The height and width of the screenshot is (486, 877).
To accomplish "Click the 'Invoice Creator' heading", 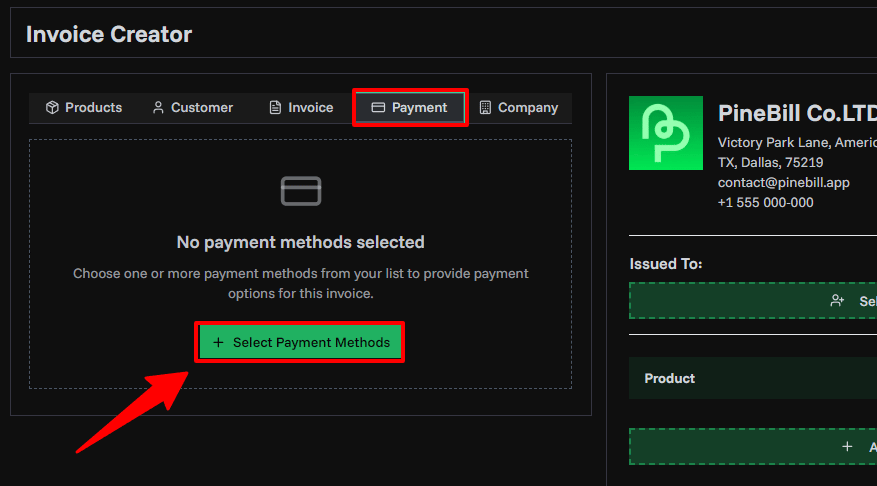I will pyautogui.click(x=109, y=35).
